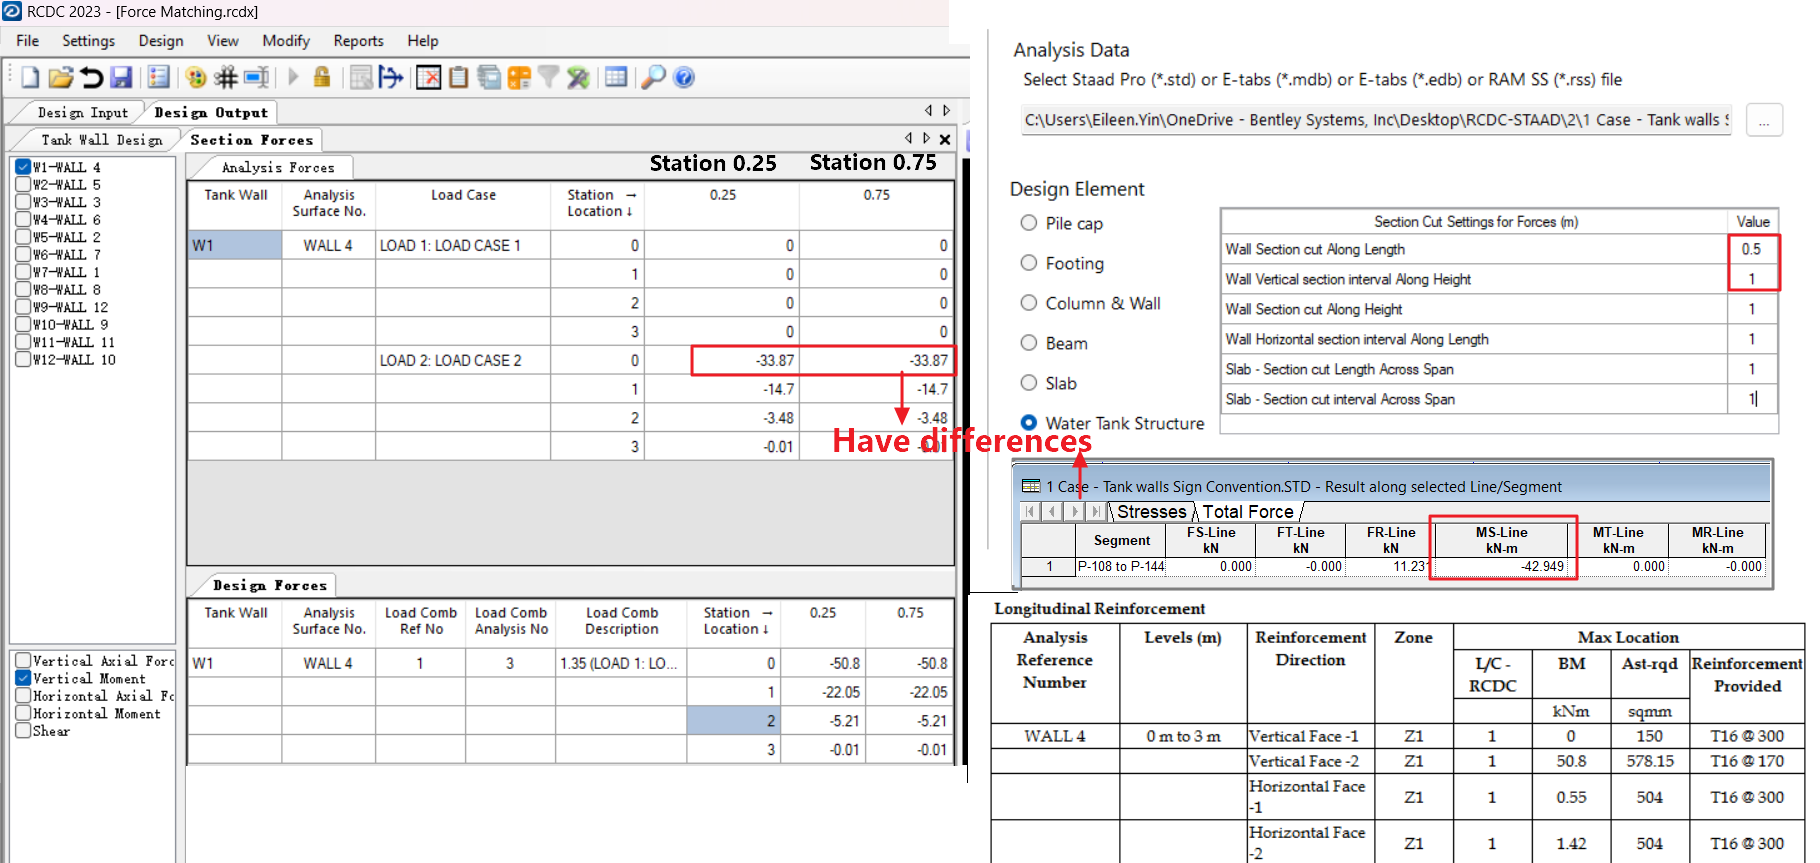This screenshot has width=1820, height=863.
Task: Enable the Horizontal Moment checkbox
Action: point(23,714)
